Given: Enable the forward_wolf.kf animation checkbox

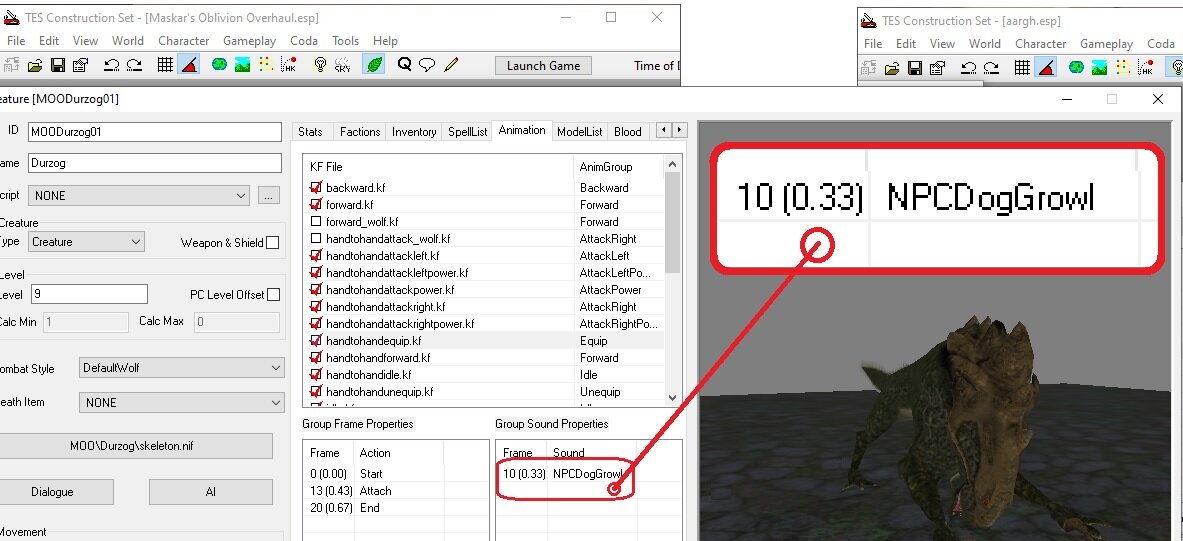Looking at the screenshot, I should (x=316, y=222).
